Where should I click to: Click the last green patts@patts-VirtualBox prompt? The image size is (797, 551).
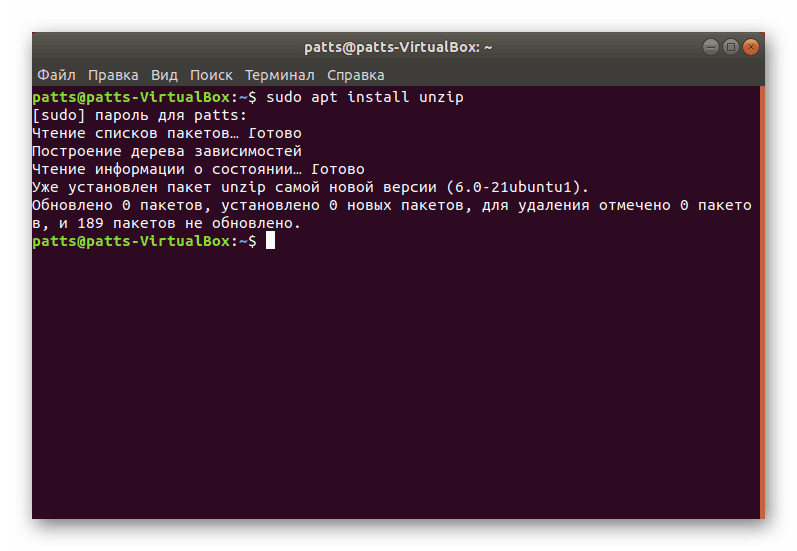[x=131, y=242]
